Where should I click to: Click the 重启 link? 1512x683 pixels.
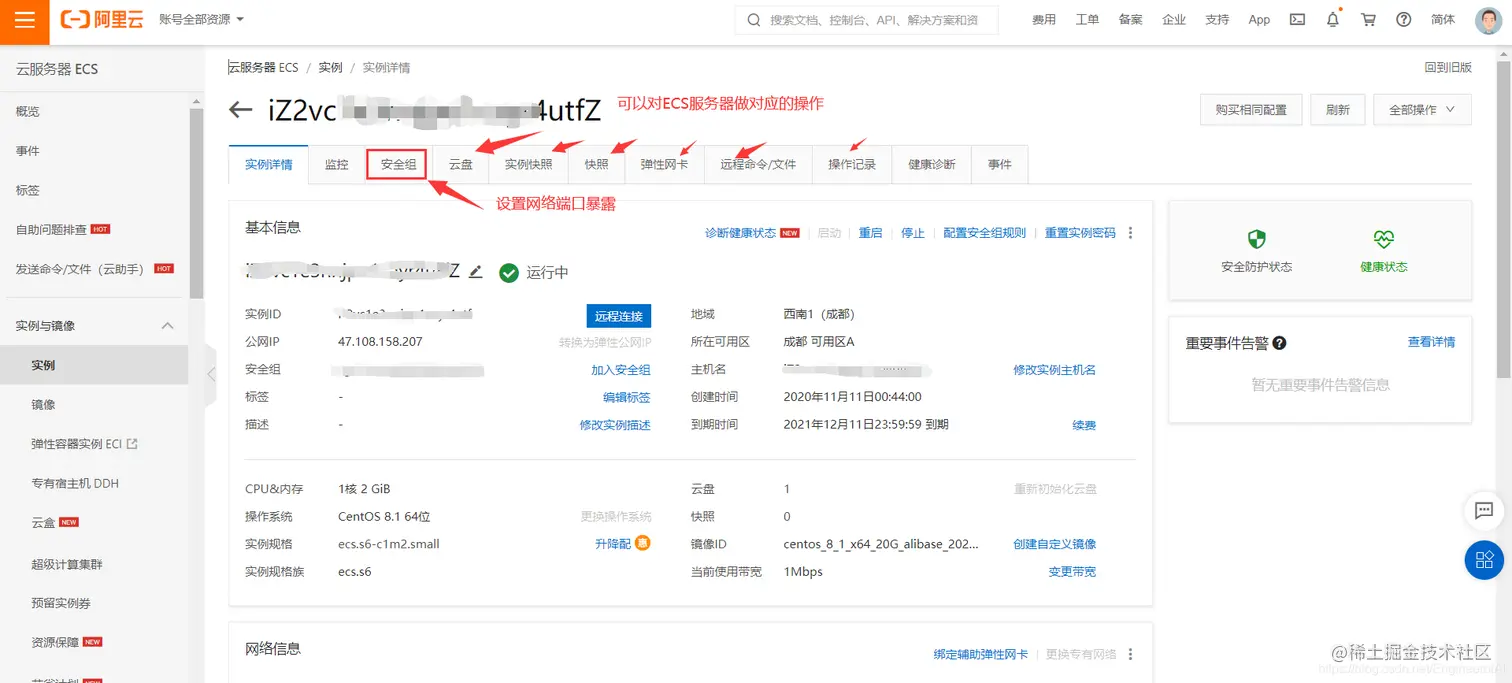(x=870, y=233)
